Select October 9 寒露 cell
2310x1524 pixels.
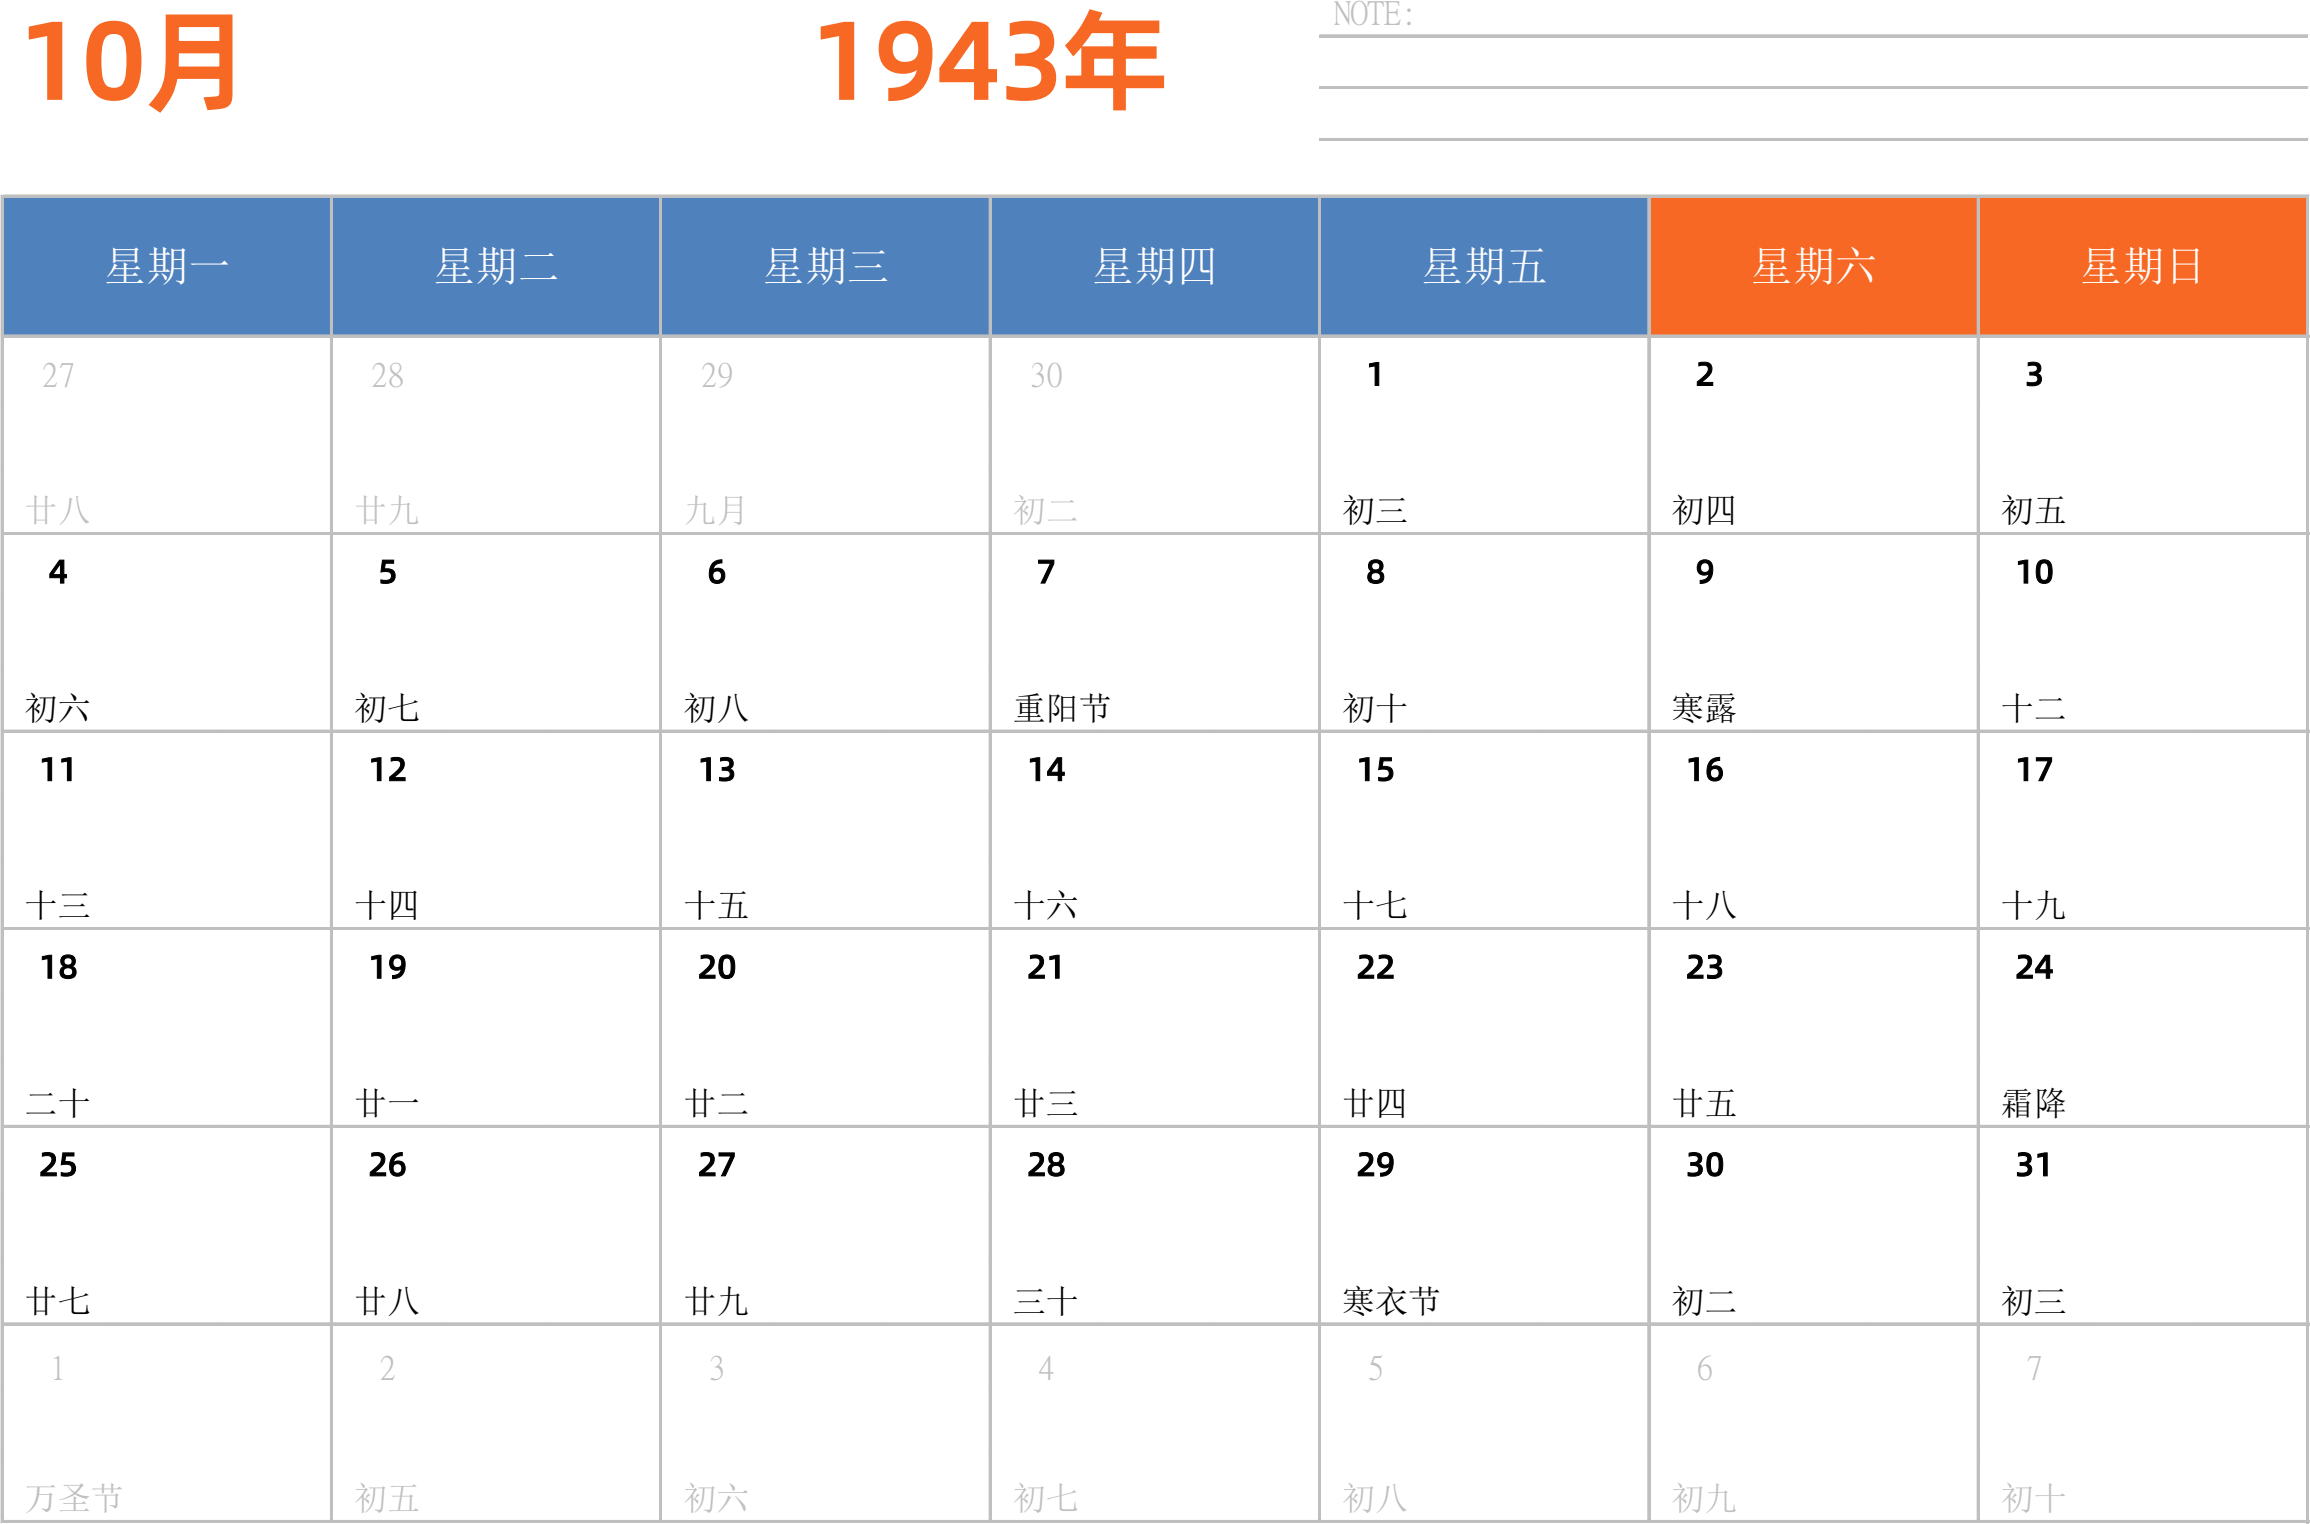(1813, 632)
